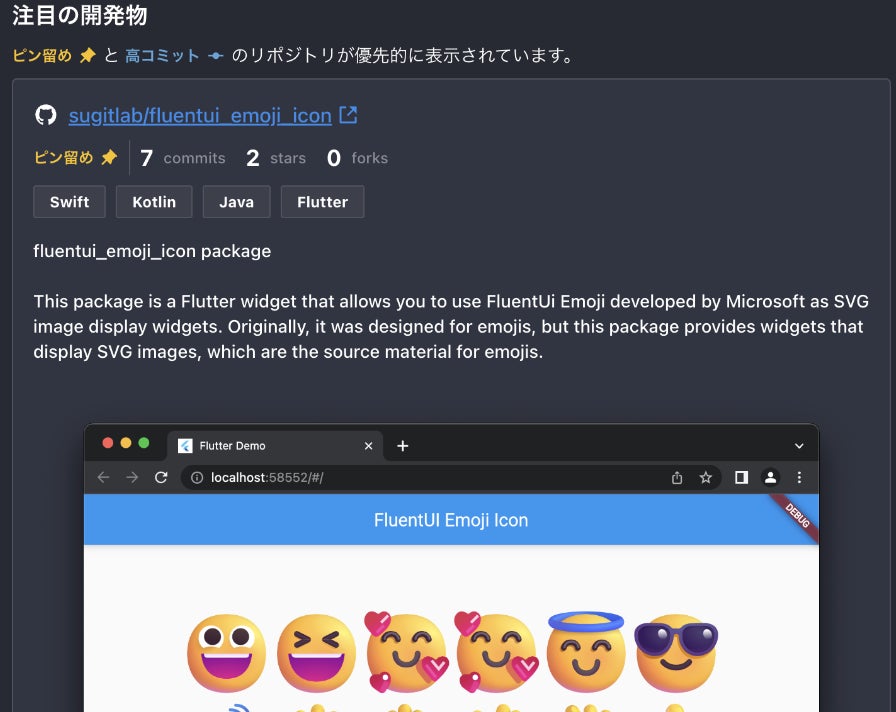Viewport: 896px width, 712px height.
Task: Click the 0 forks count
Action: (358, 158)
